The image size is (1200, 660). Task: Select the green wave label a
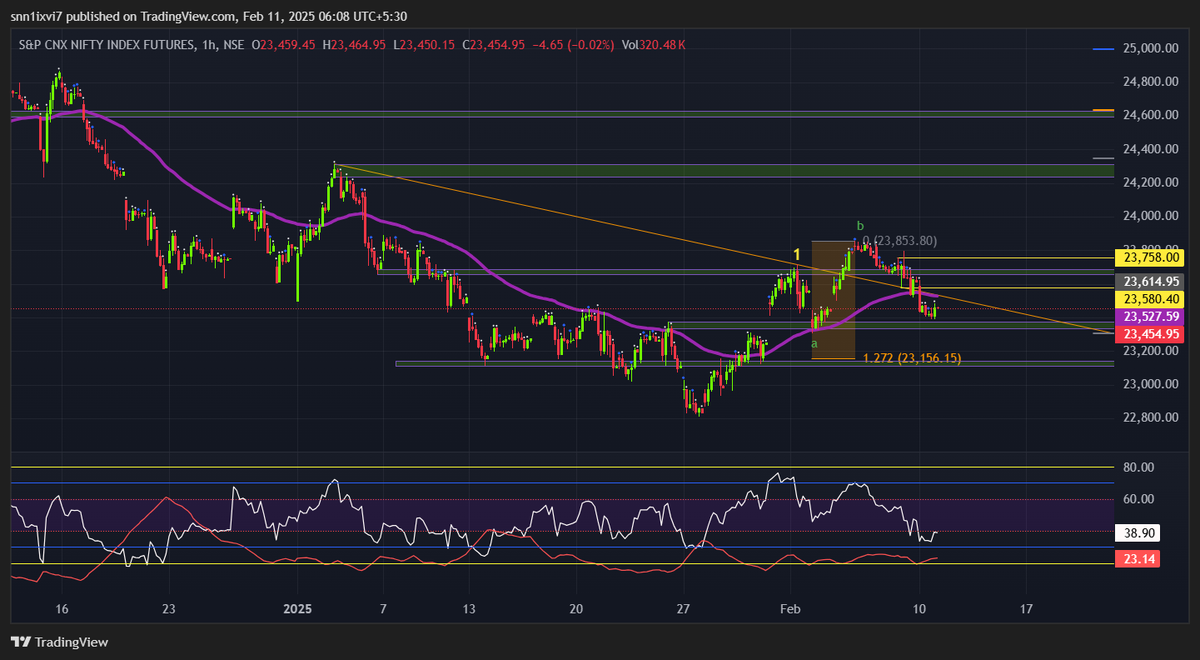tap(814, 344)
